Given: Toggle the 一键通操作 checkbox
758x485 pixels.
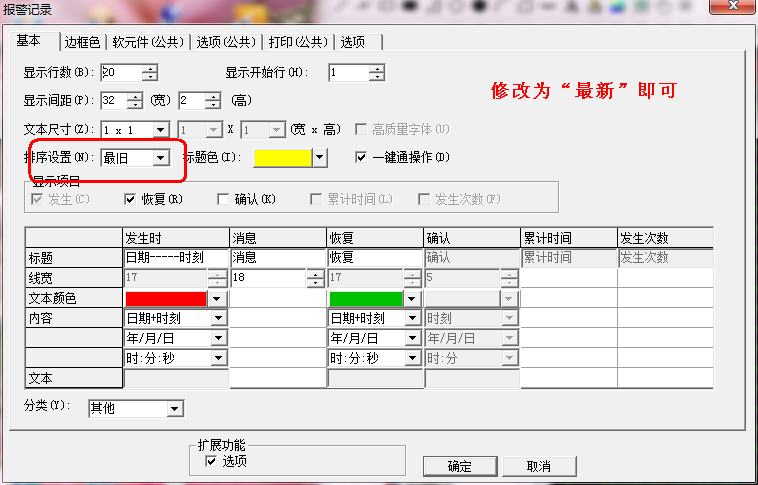Looking at the screenshot, I should pos(362,157).
